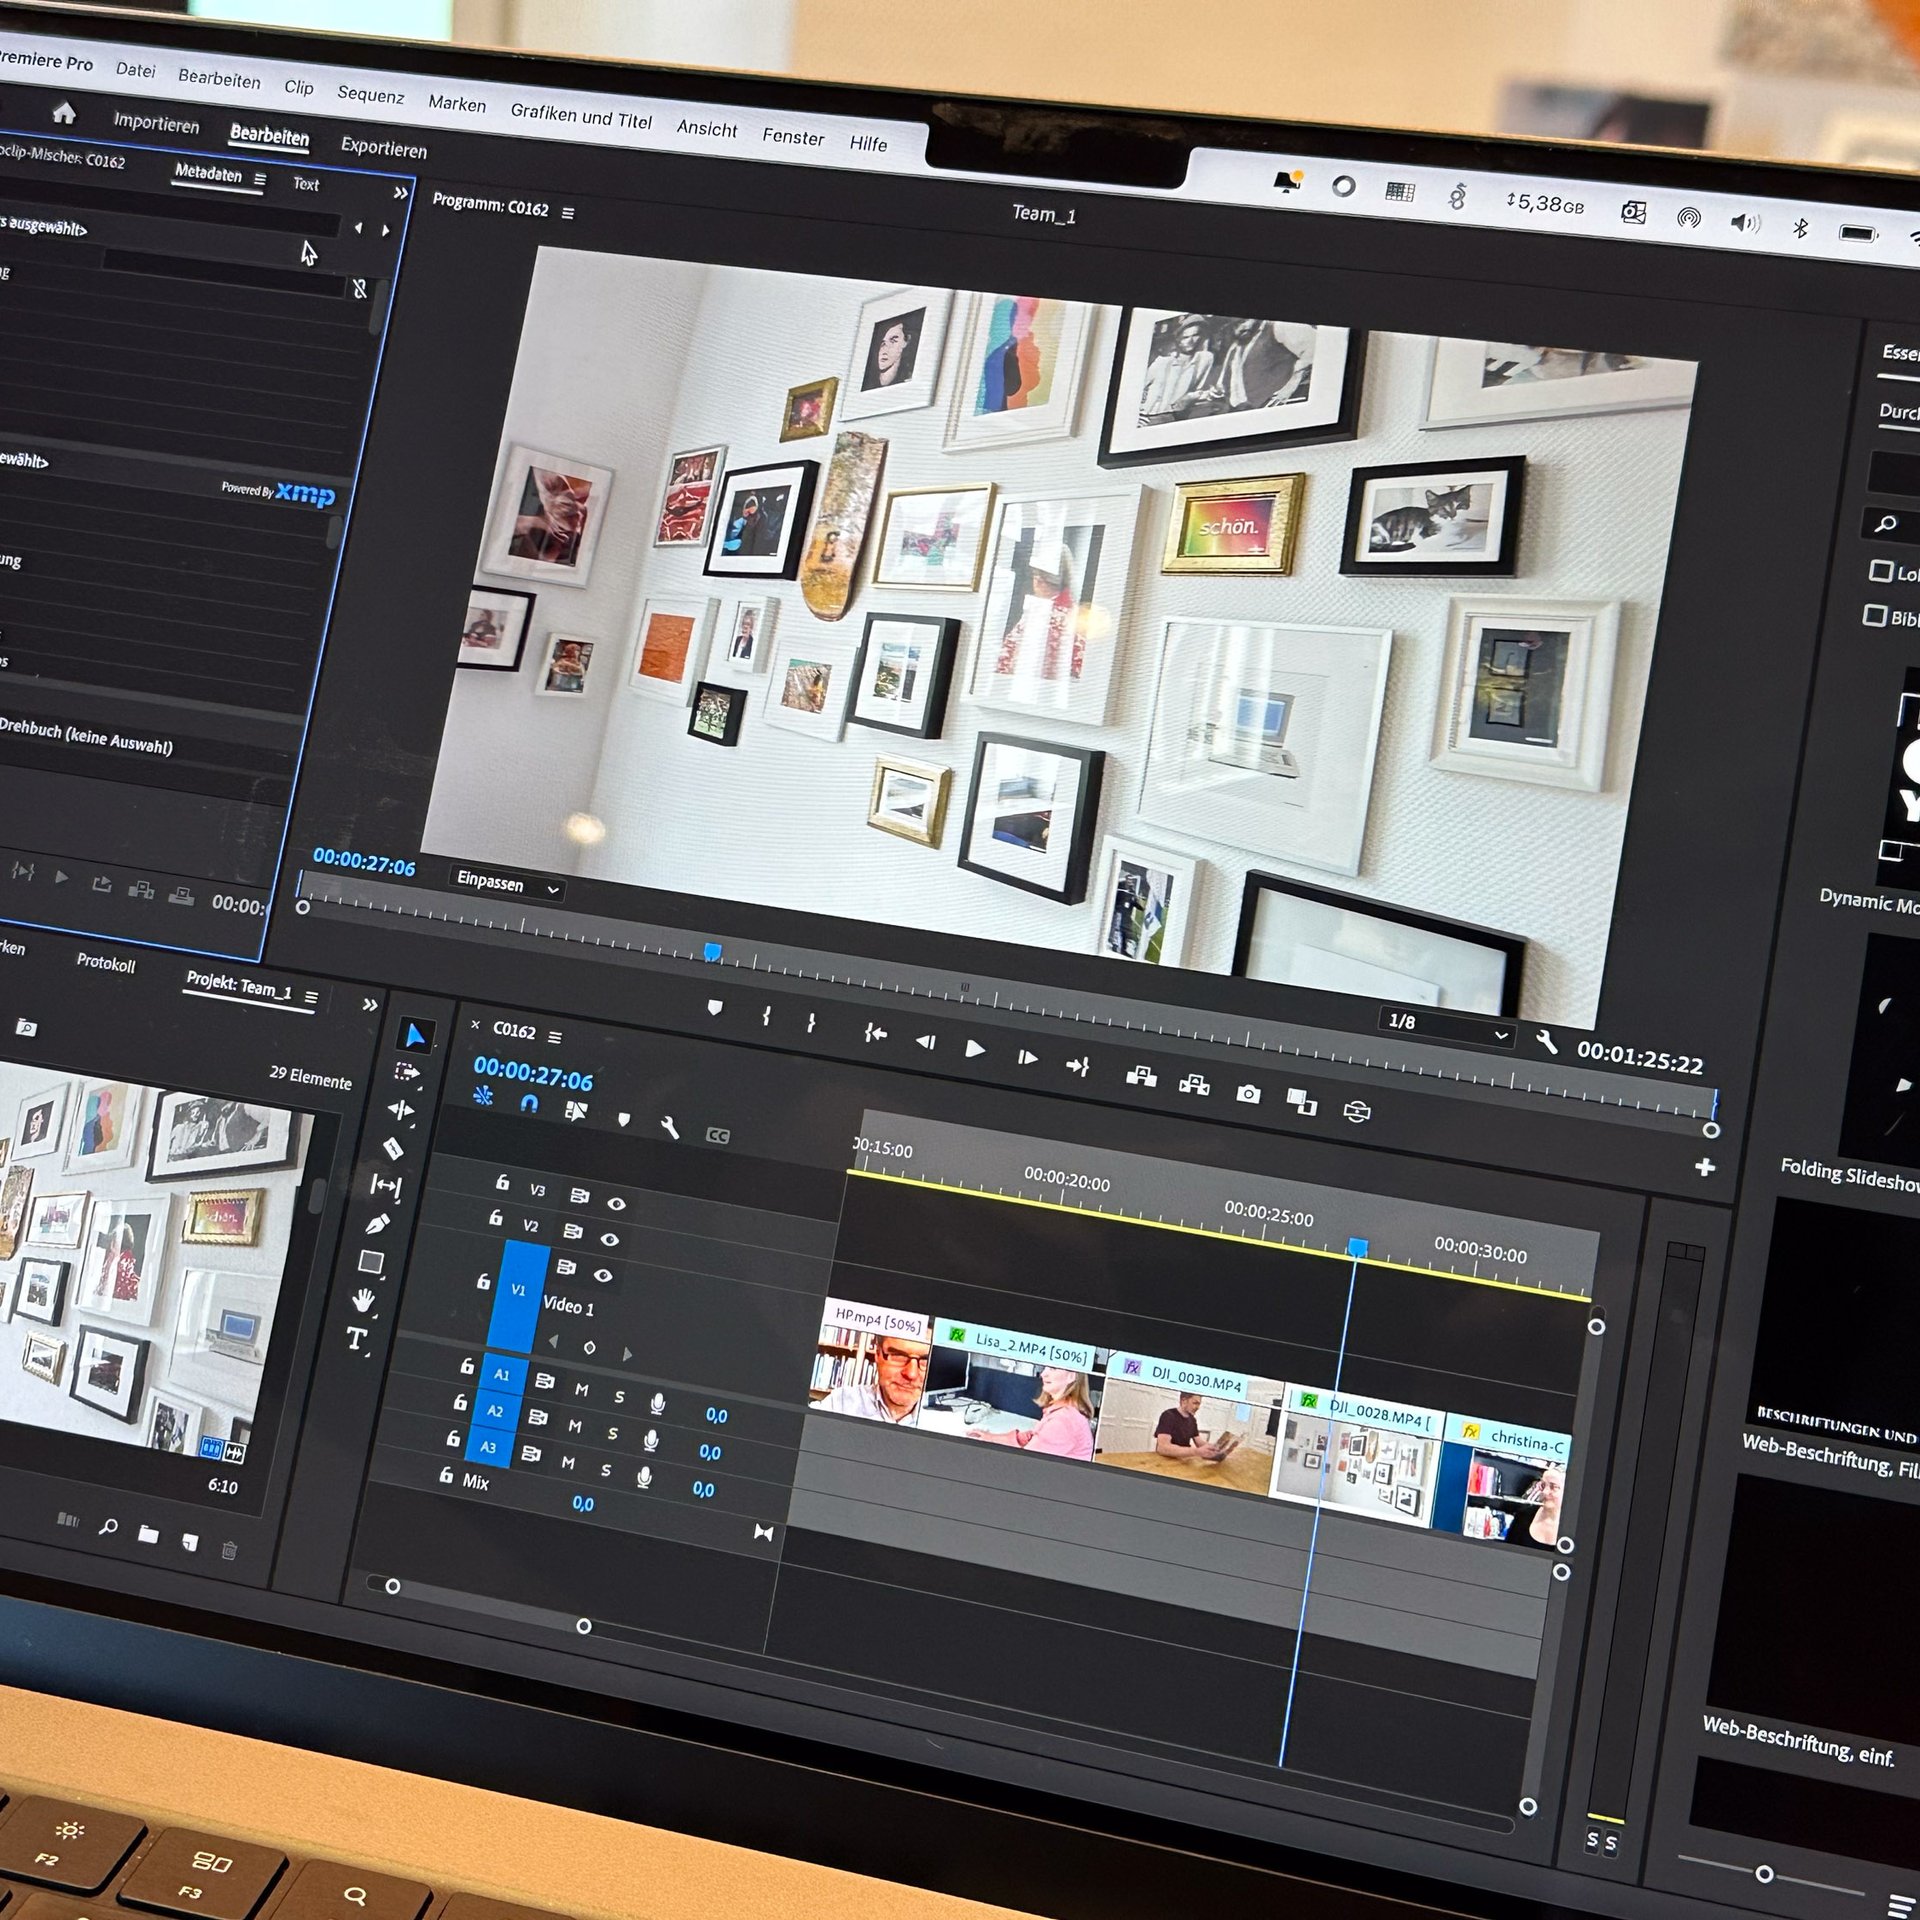Open Programm: C0162 panel menu
This screenshot has height=1920, width=1920.
(x=568, y=213)
